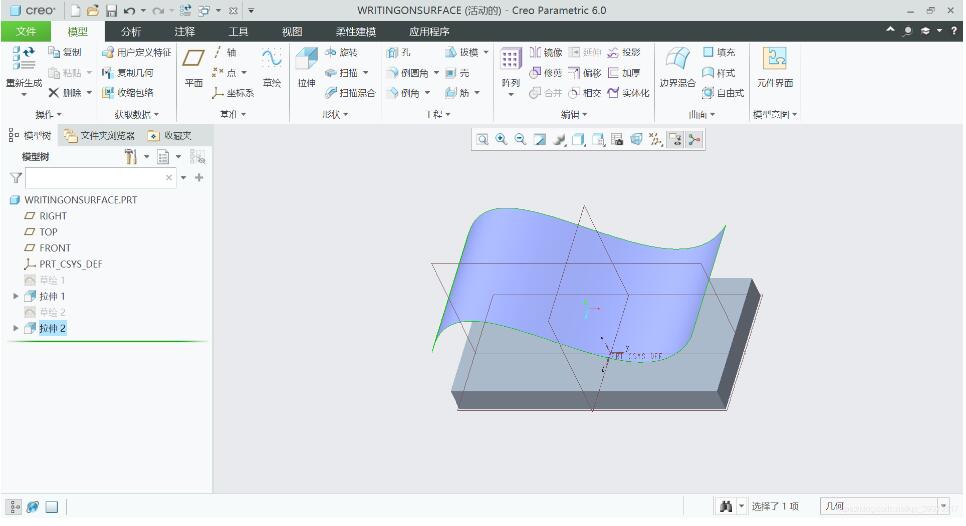Screen dimensions: 966x526
Task: Toggle spin center display in graphics toolbar
Action: point(694,140)
